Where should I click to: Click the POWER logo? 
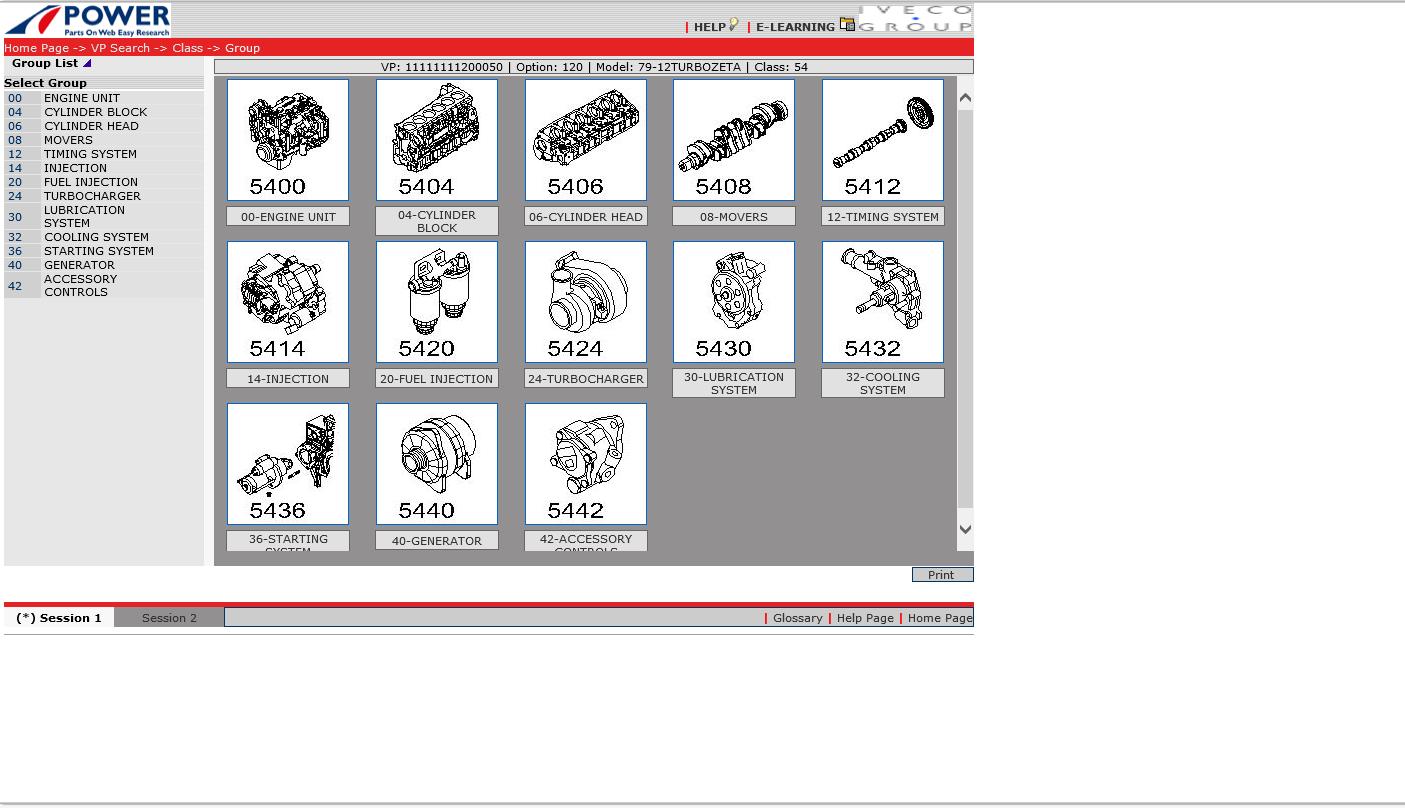pos(88,20)
